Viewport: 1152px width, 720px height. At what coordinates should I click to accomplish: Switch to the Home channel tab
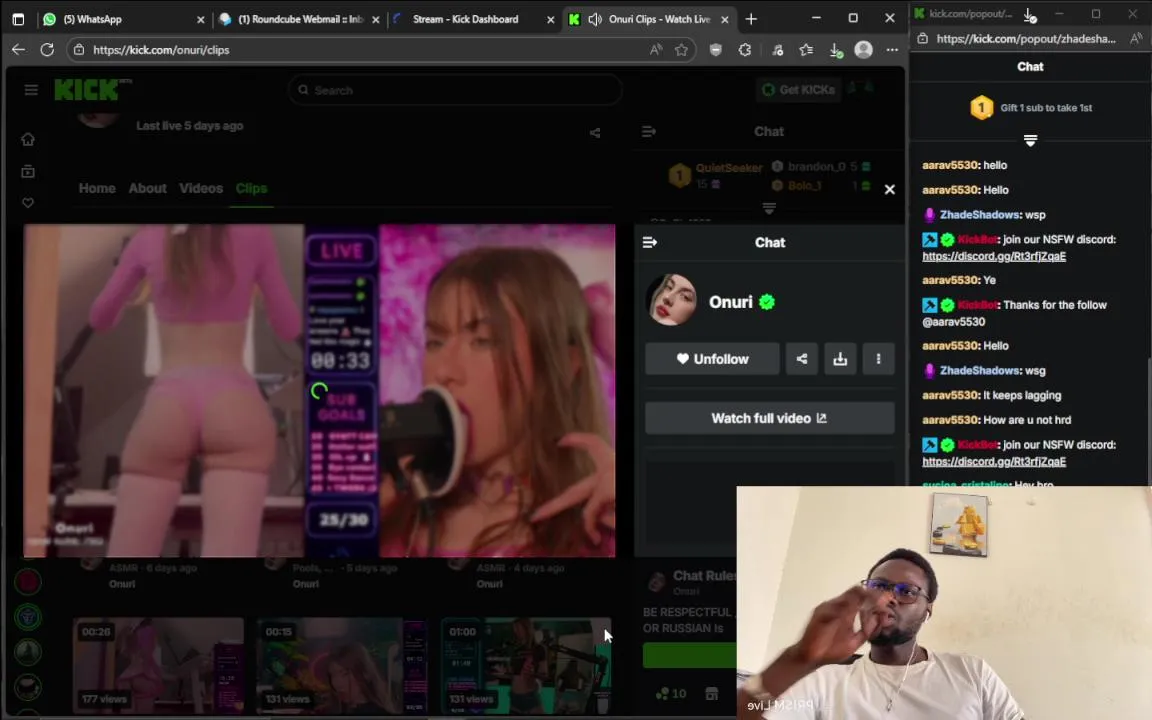(x=97, y=188)
